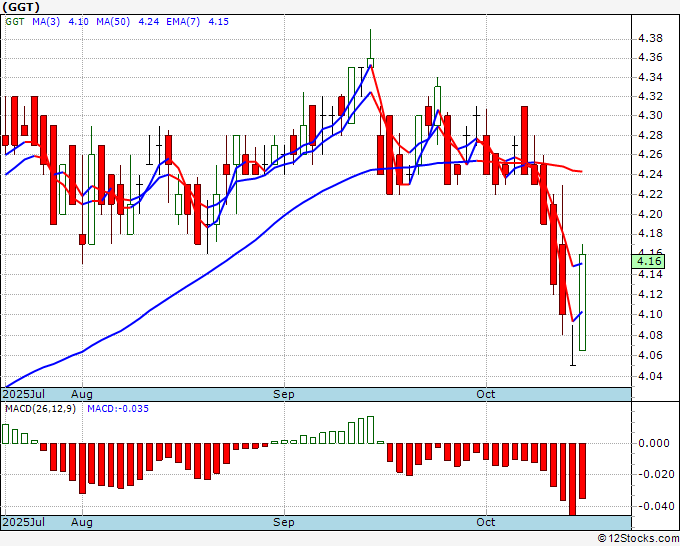Click the -0.040 MACD axis label

pos(656,506)
